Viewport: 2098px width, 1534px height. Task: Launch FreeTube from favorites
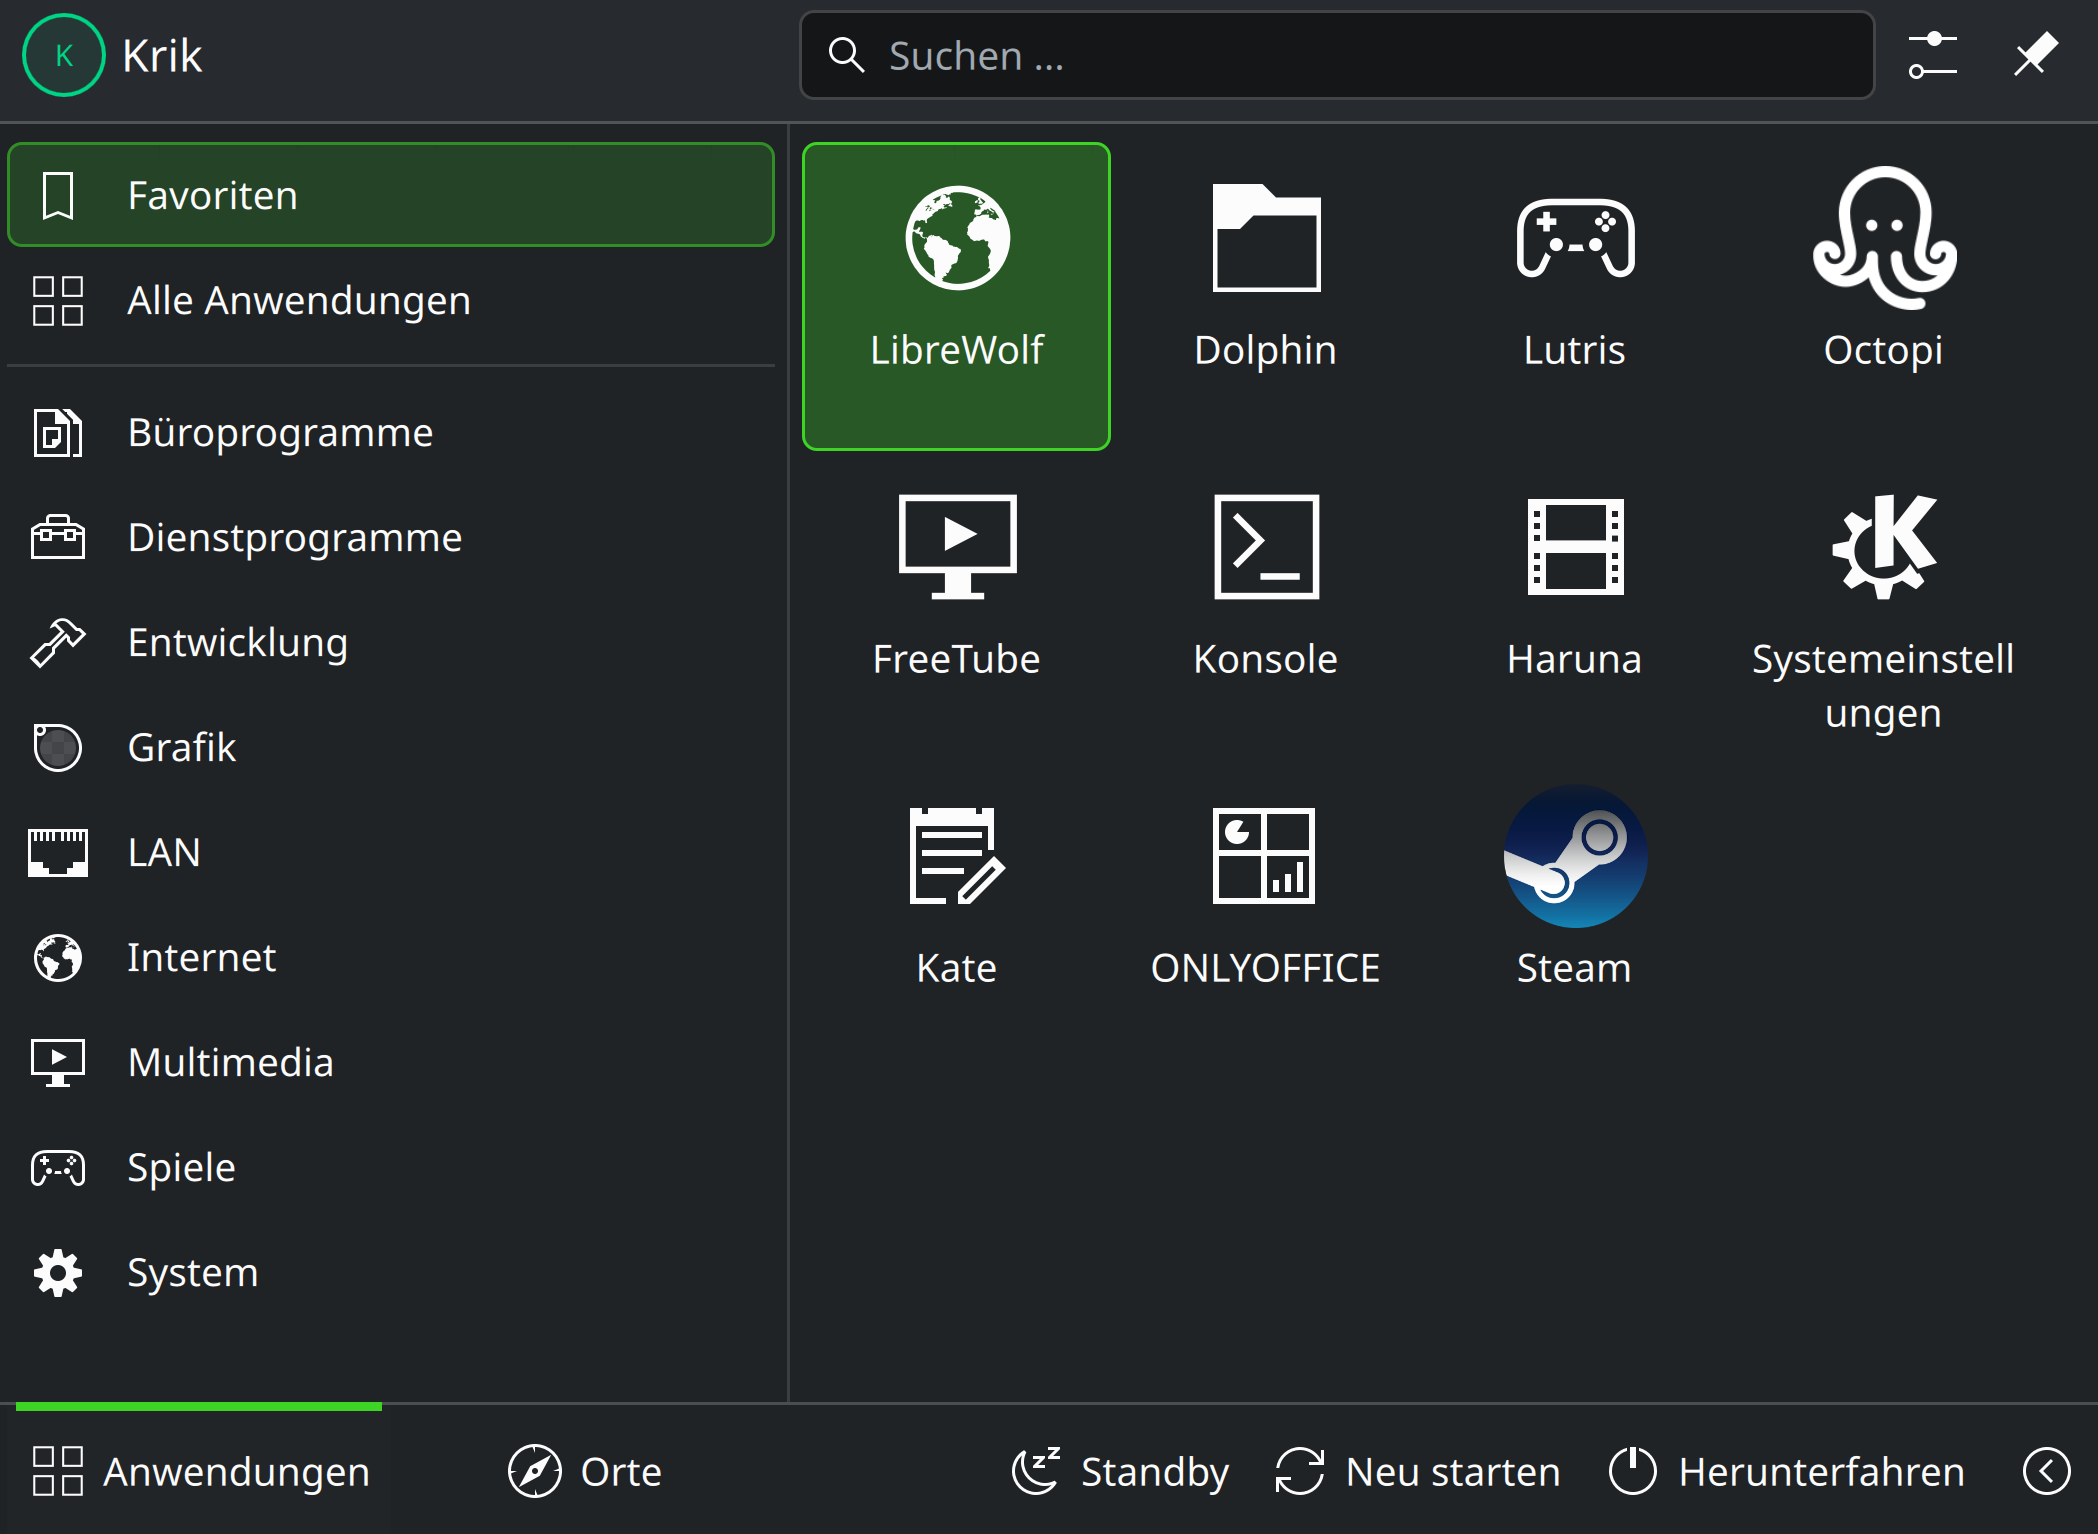(956, 585)
